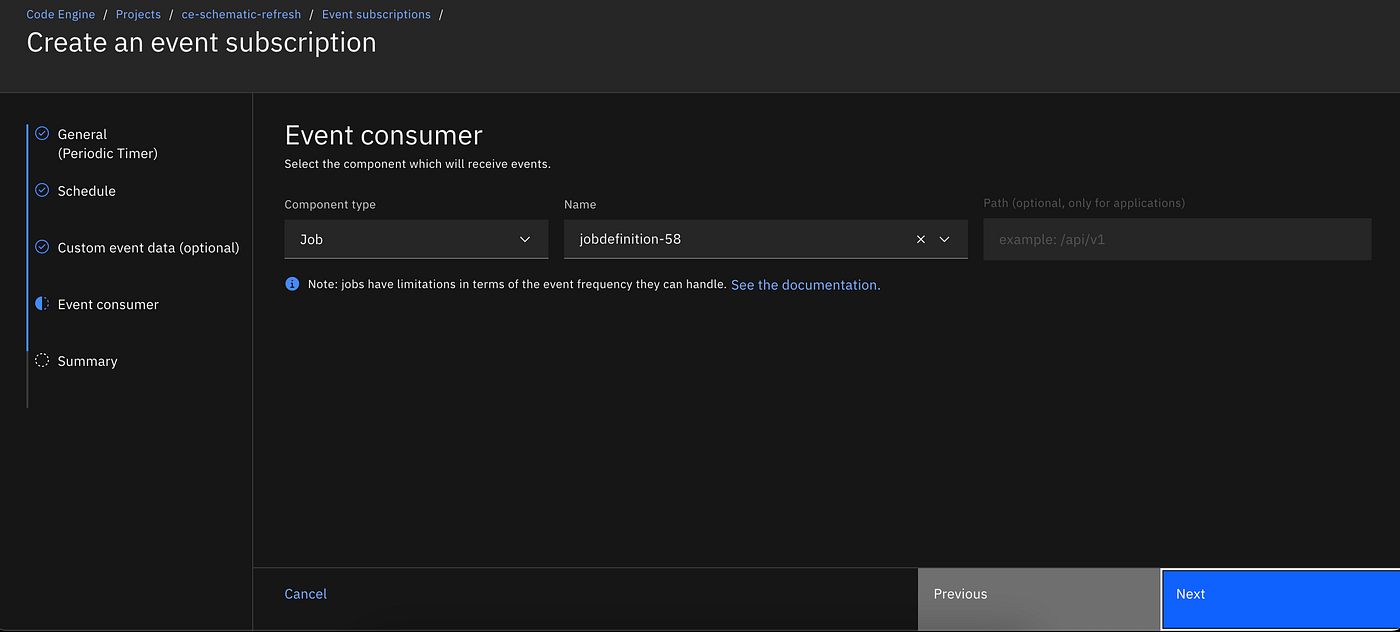
Task: Open the Custom event data step
Action: (148, 248)
